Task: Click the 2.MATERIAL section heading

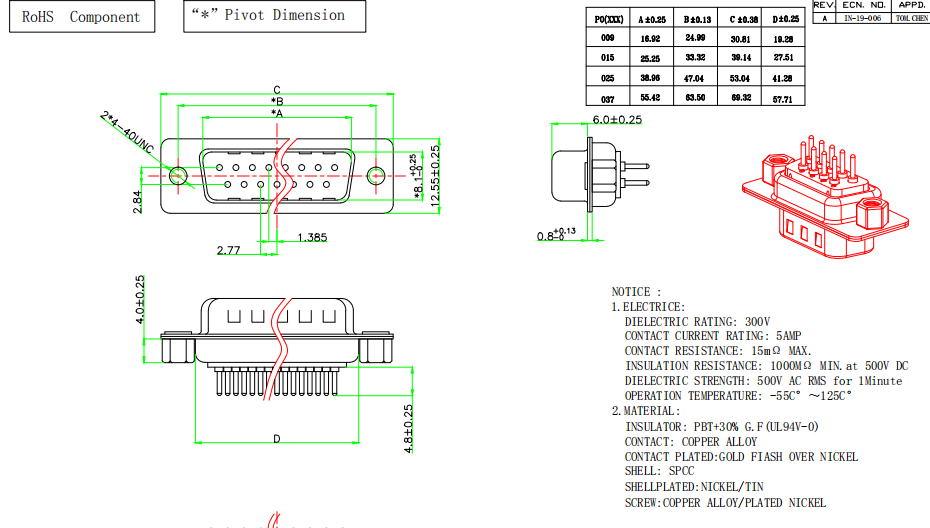Action: (x=646, y=411)
